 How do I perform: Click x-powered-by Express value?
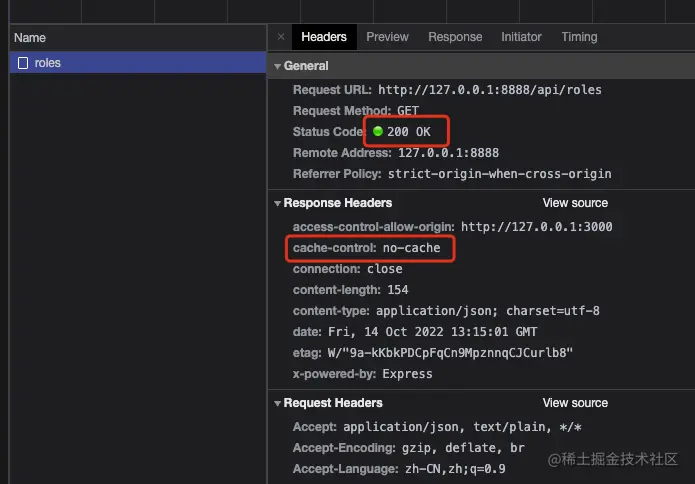407,374
